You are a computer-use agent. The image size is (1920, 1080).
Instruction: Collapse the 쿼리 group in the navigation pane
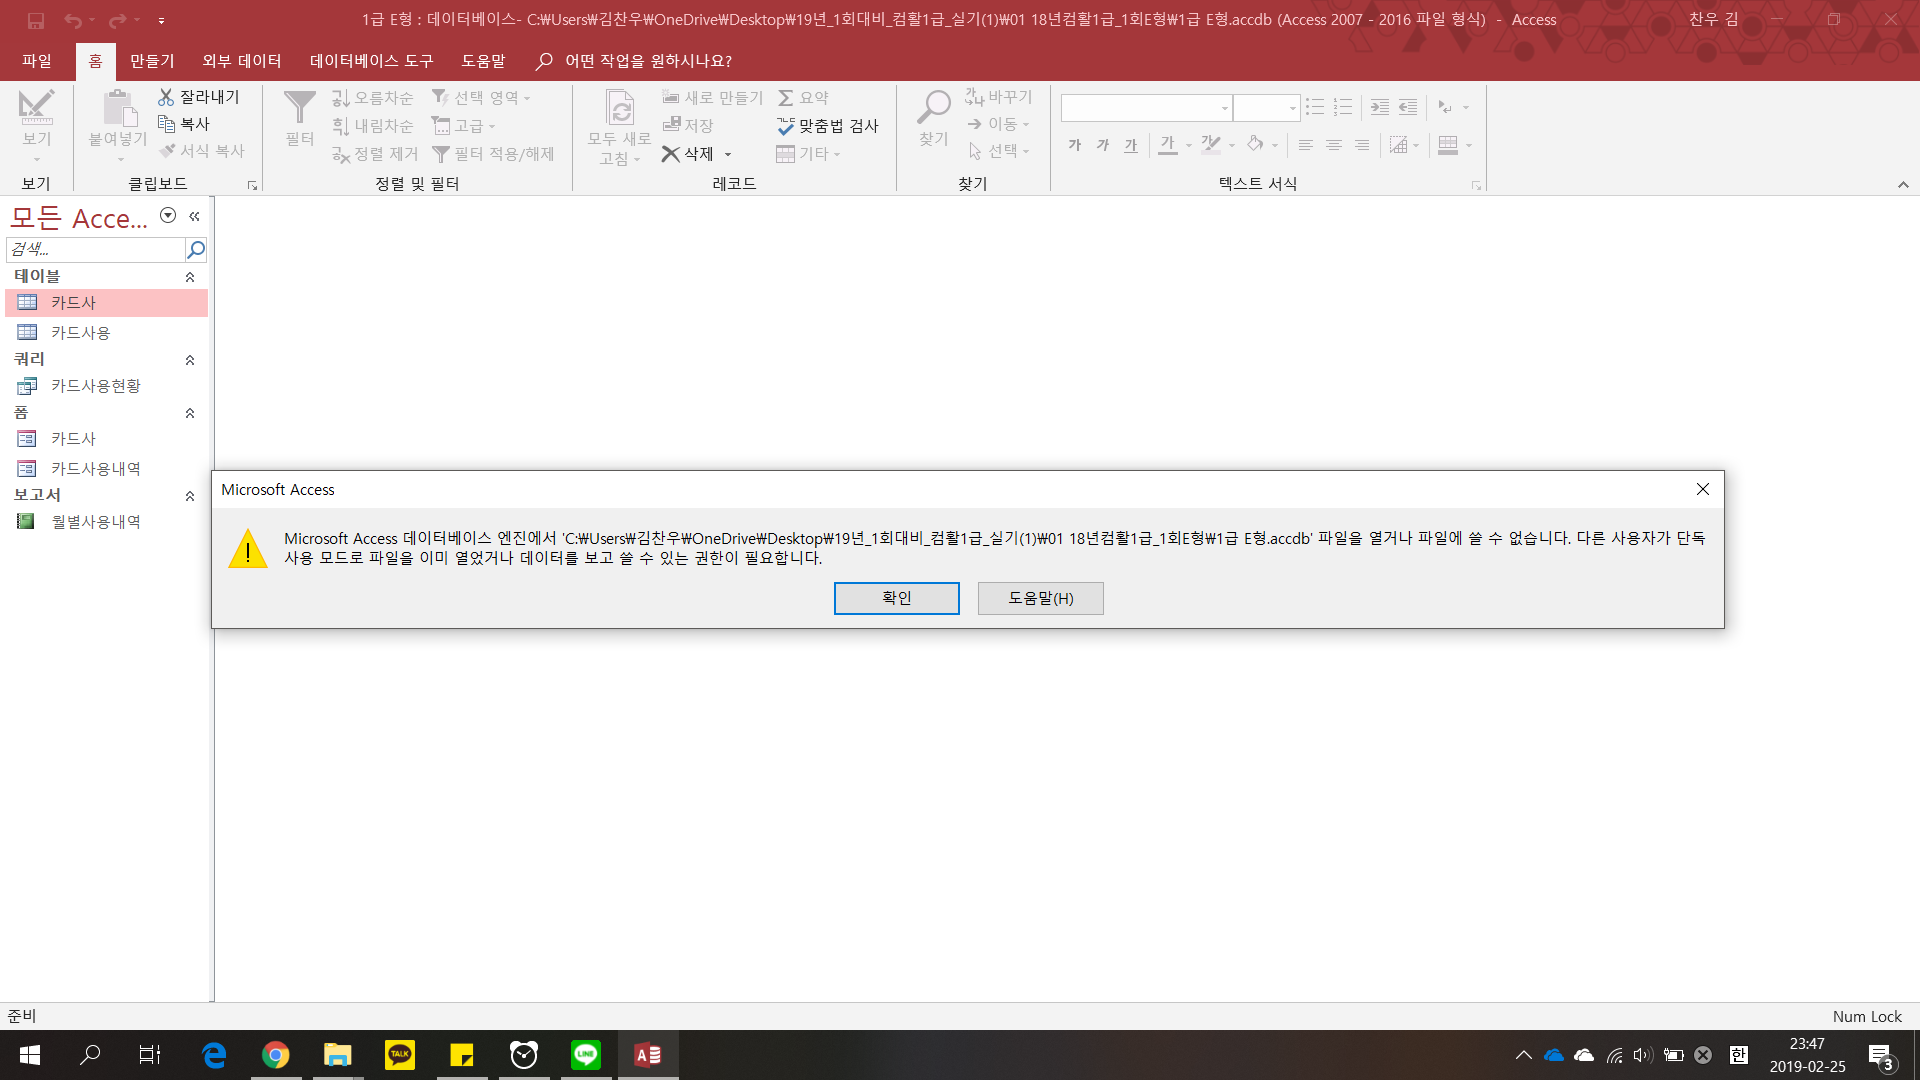pyautogui.click(x=190, y=360)
